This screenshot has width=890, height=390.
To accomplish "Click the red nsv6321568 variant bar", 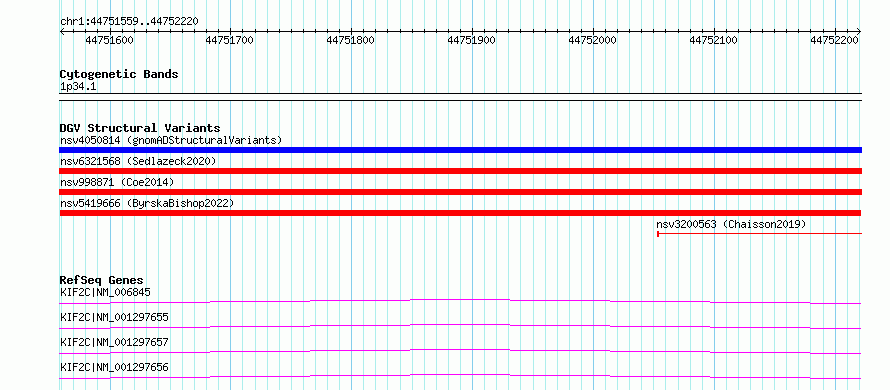I will click(460, 171).
